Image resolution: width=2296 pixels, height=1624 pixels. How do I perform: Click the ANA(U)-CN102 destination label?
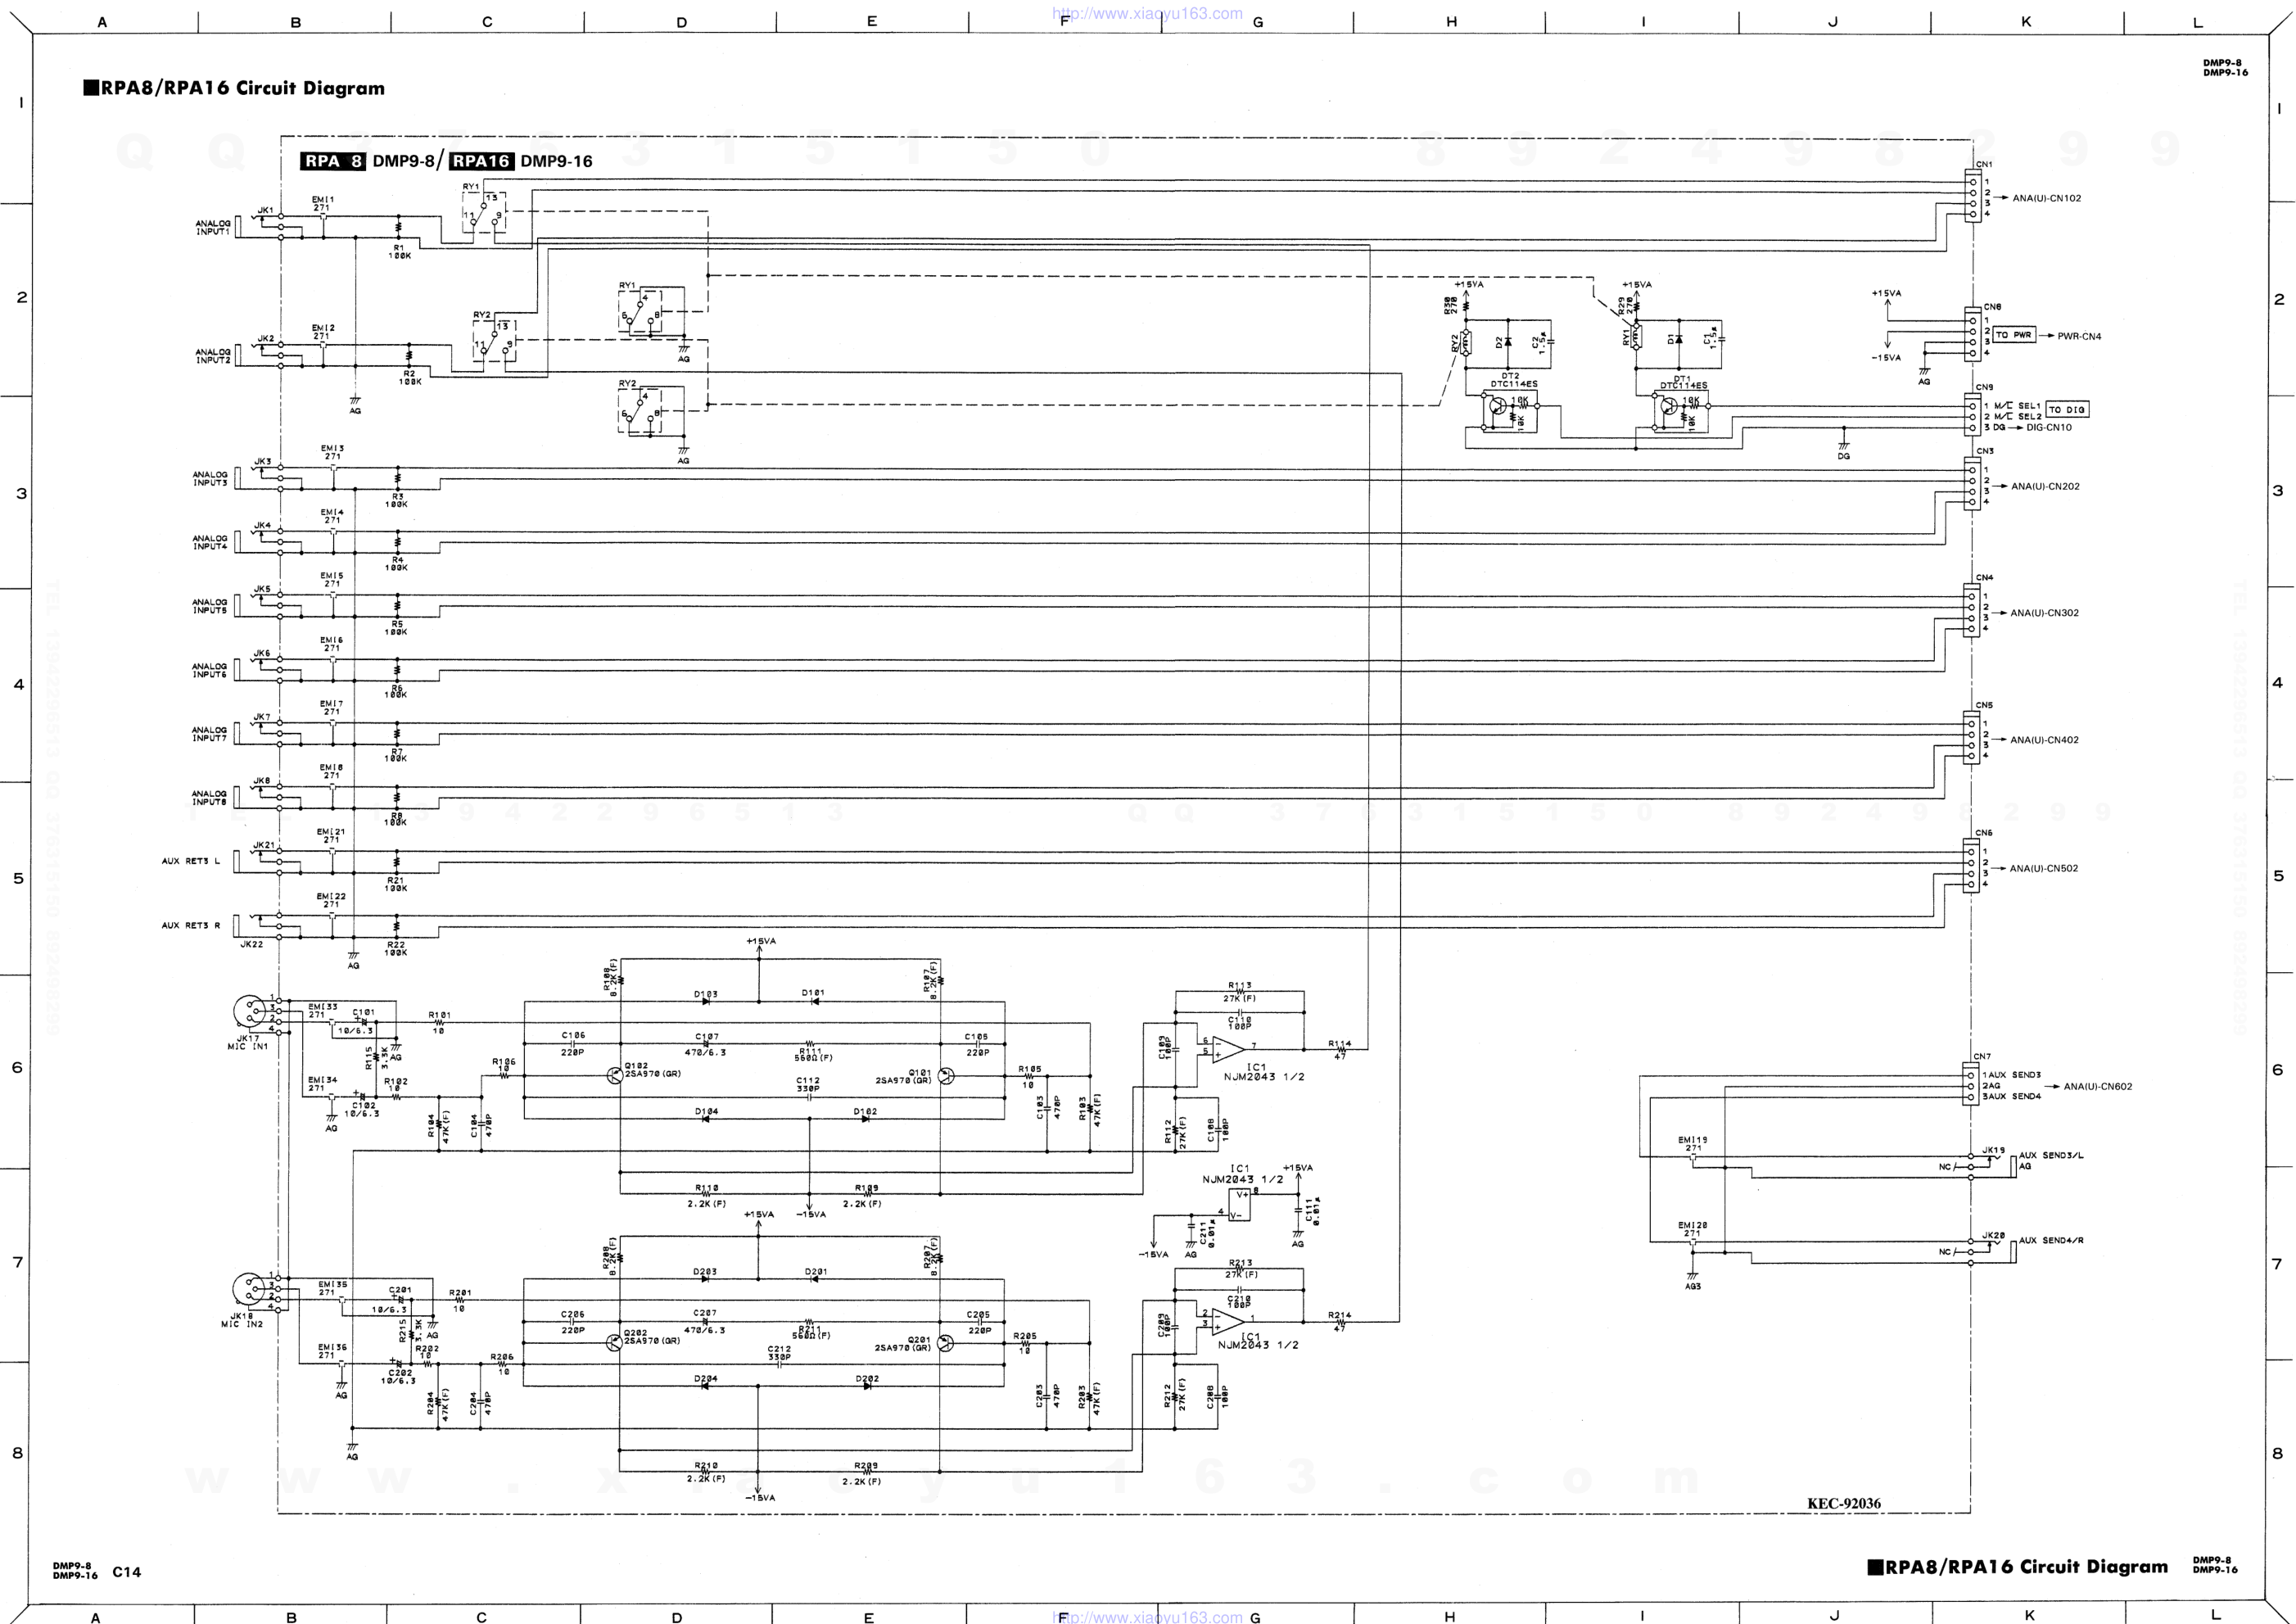pos(2046,198)
